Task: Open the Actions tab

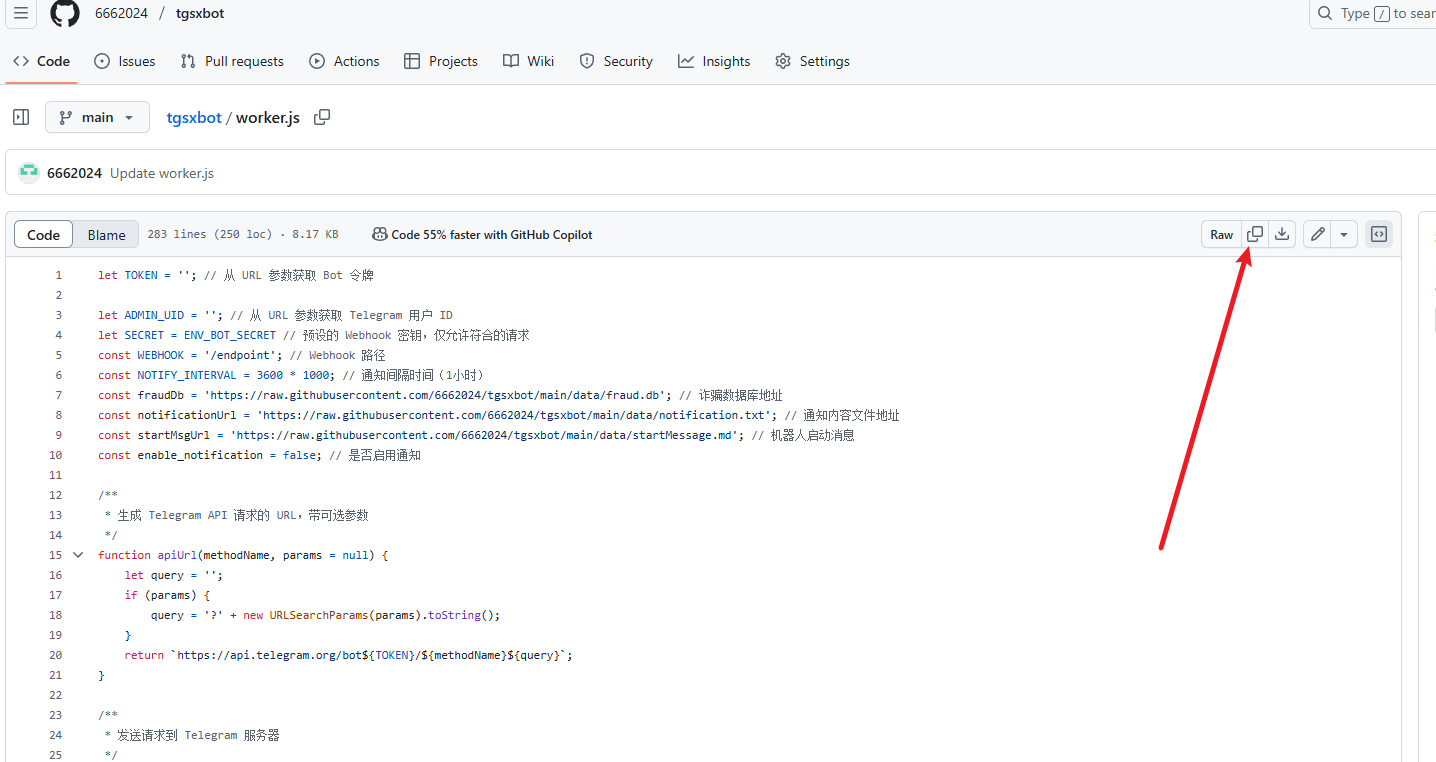Action: click(x=344, y=61)
